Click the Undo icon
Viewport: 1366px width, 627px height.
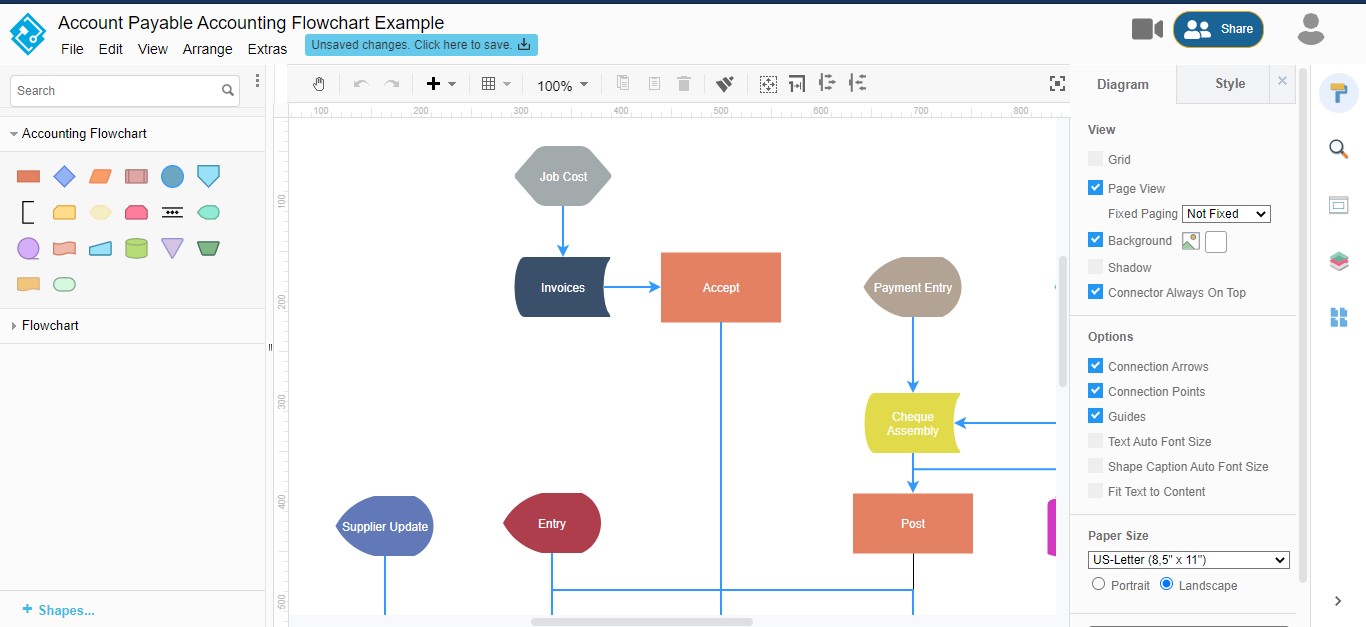point(361,84)
